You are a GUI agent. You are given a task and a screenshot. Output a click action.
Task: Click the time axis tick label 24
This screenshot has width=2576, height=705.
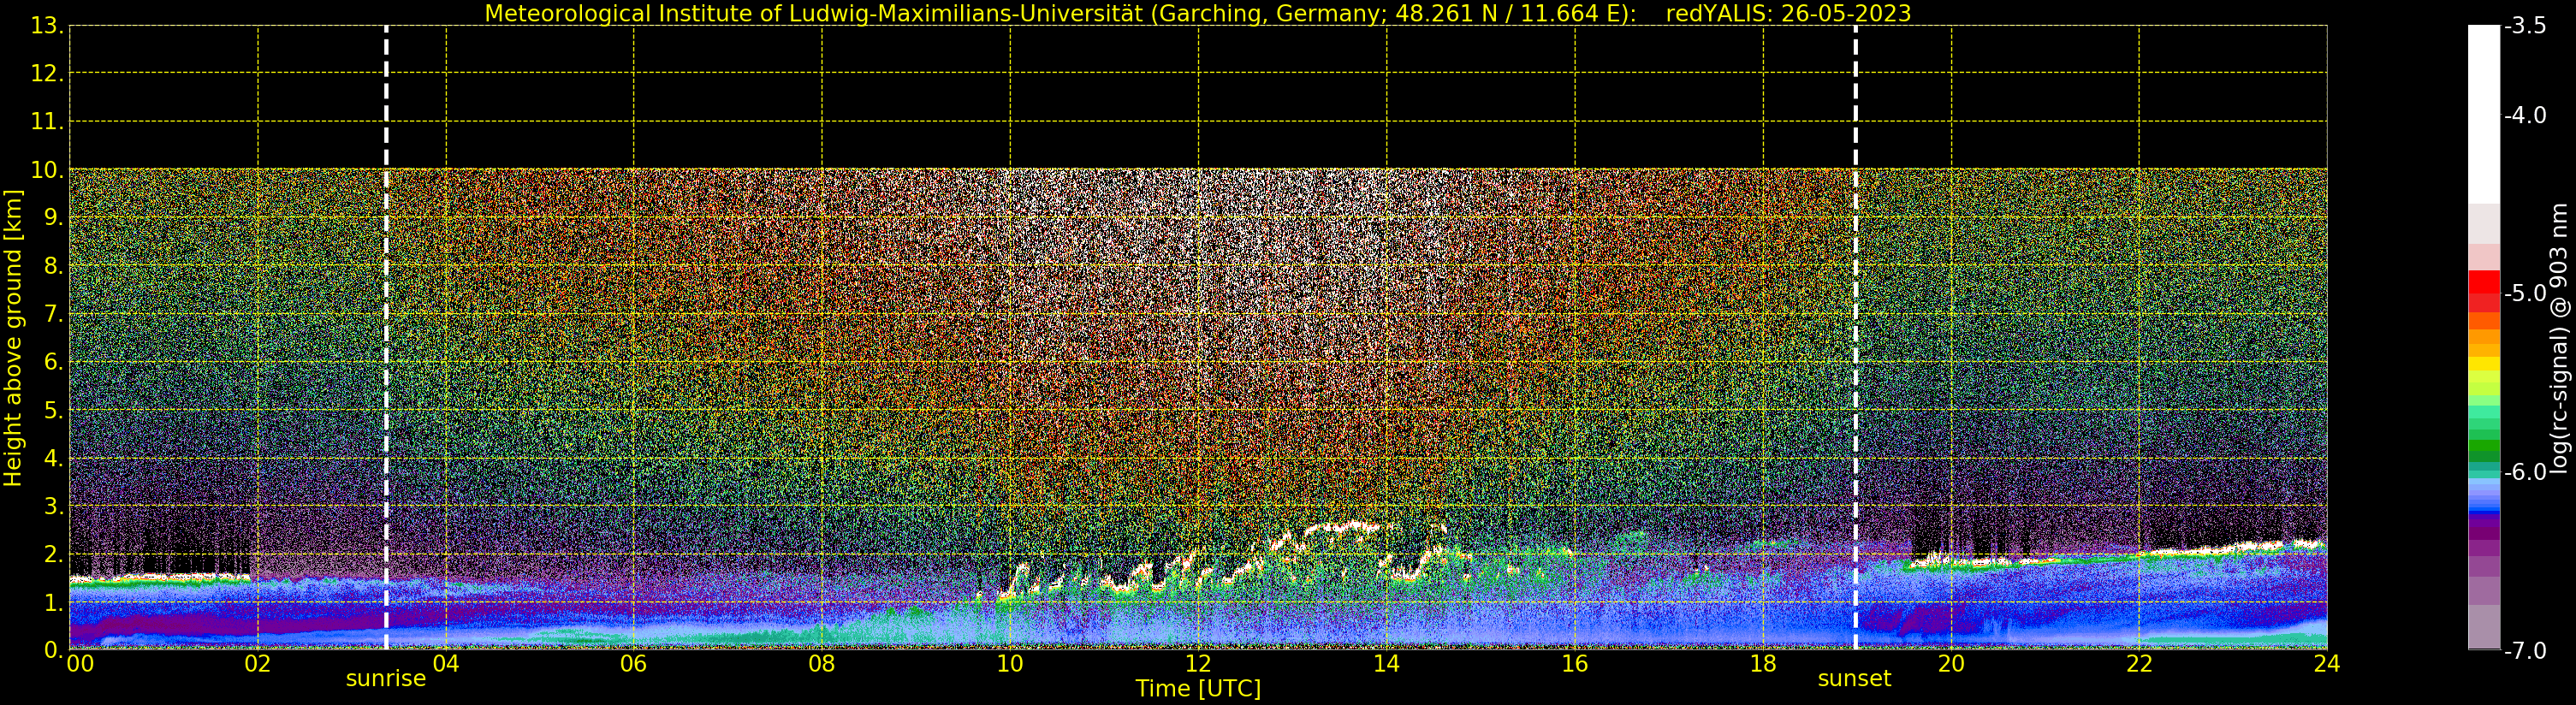[x=2327, y=664]
